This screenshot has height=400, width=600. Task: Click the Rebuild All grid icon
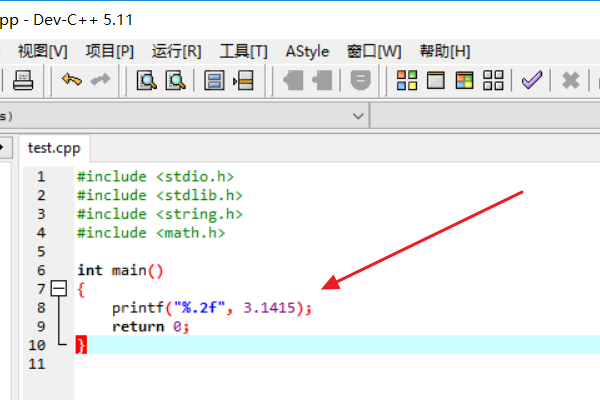point(491,81)
